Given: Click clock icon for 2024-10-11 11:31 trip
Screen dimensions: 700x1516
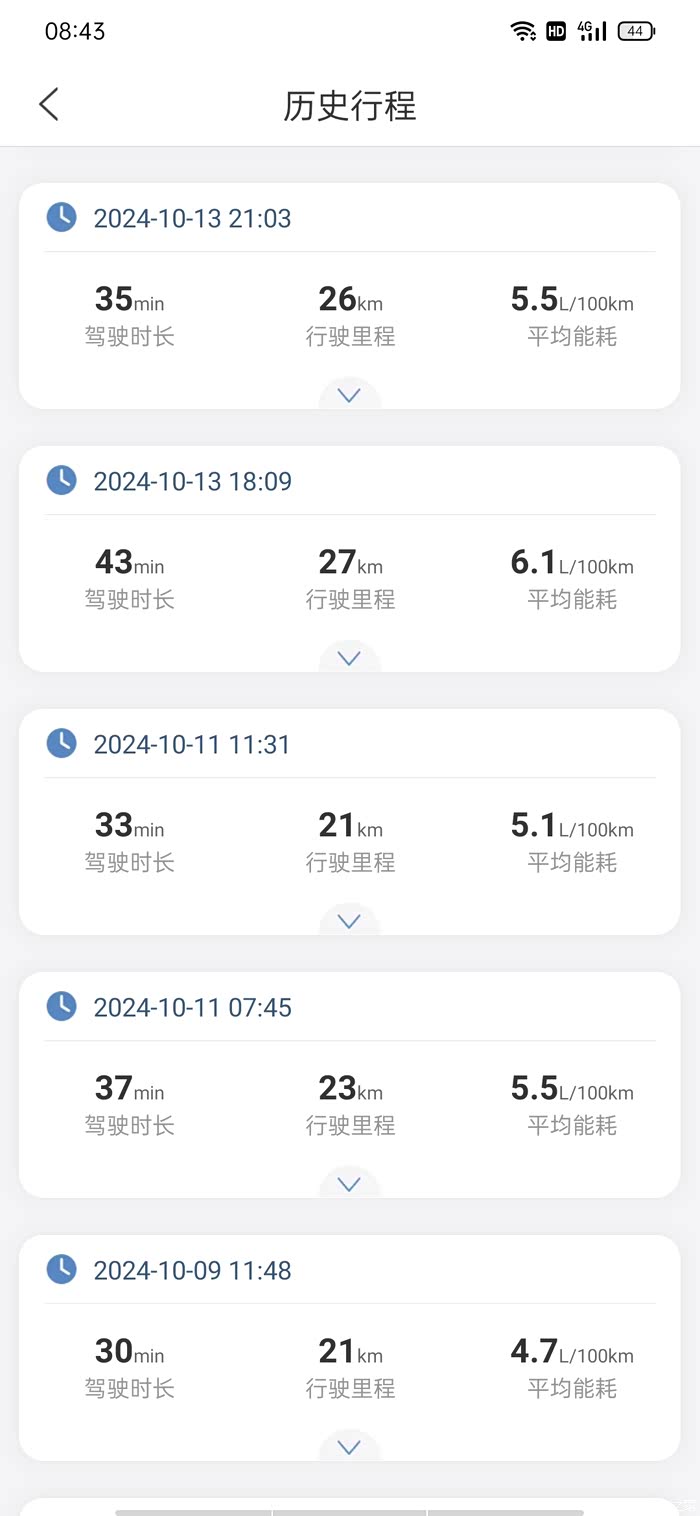Looking at the screenshot, I should click(62, 743).
